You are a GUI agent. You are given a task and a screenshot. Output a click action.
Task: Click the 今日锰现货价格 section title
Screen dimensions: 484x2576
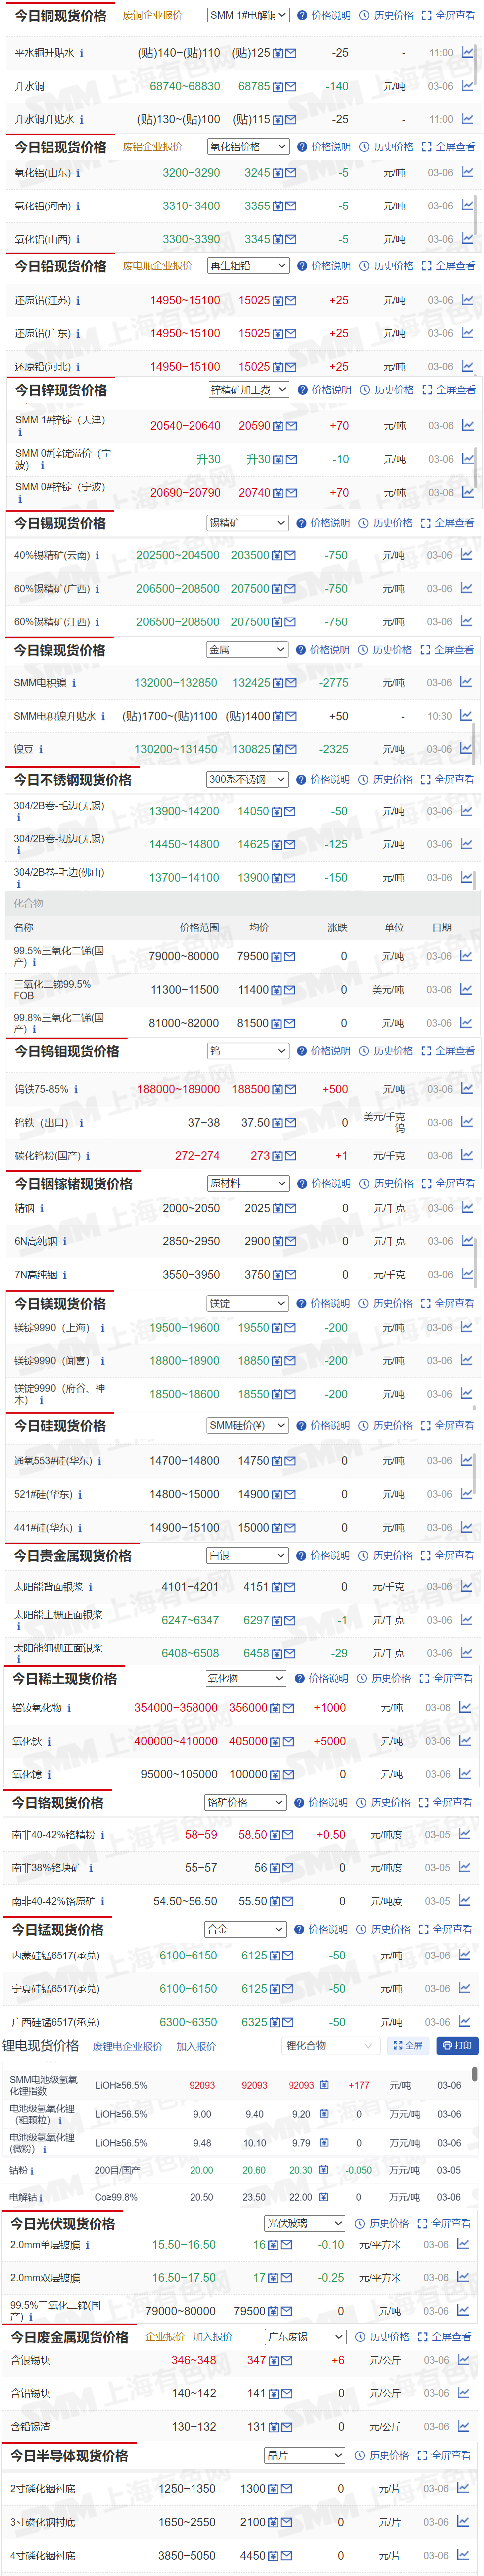pyautogui.click(x=58, y=1929)
